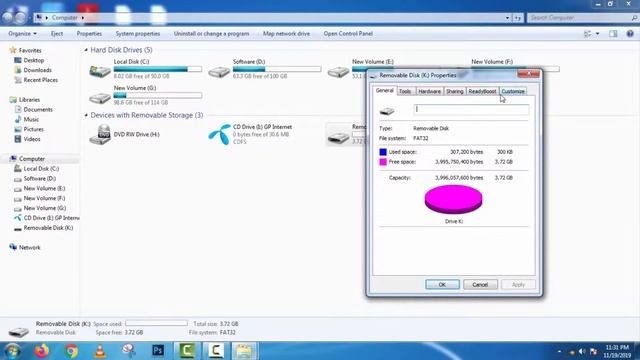640x360 pixels.
Task: Open Photoshop from the taskbar
Action: click(x=158, y=351)
